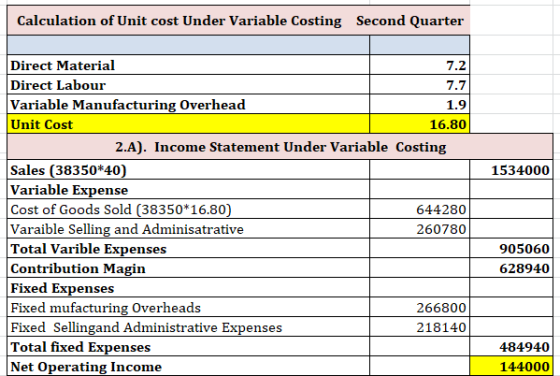Image resolution: width=560 pixels, height=376 pixels.
Task: Click the overhead value 1.9
Action: click(x=420, y=104)
